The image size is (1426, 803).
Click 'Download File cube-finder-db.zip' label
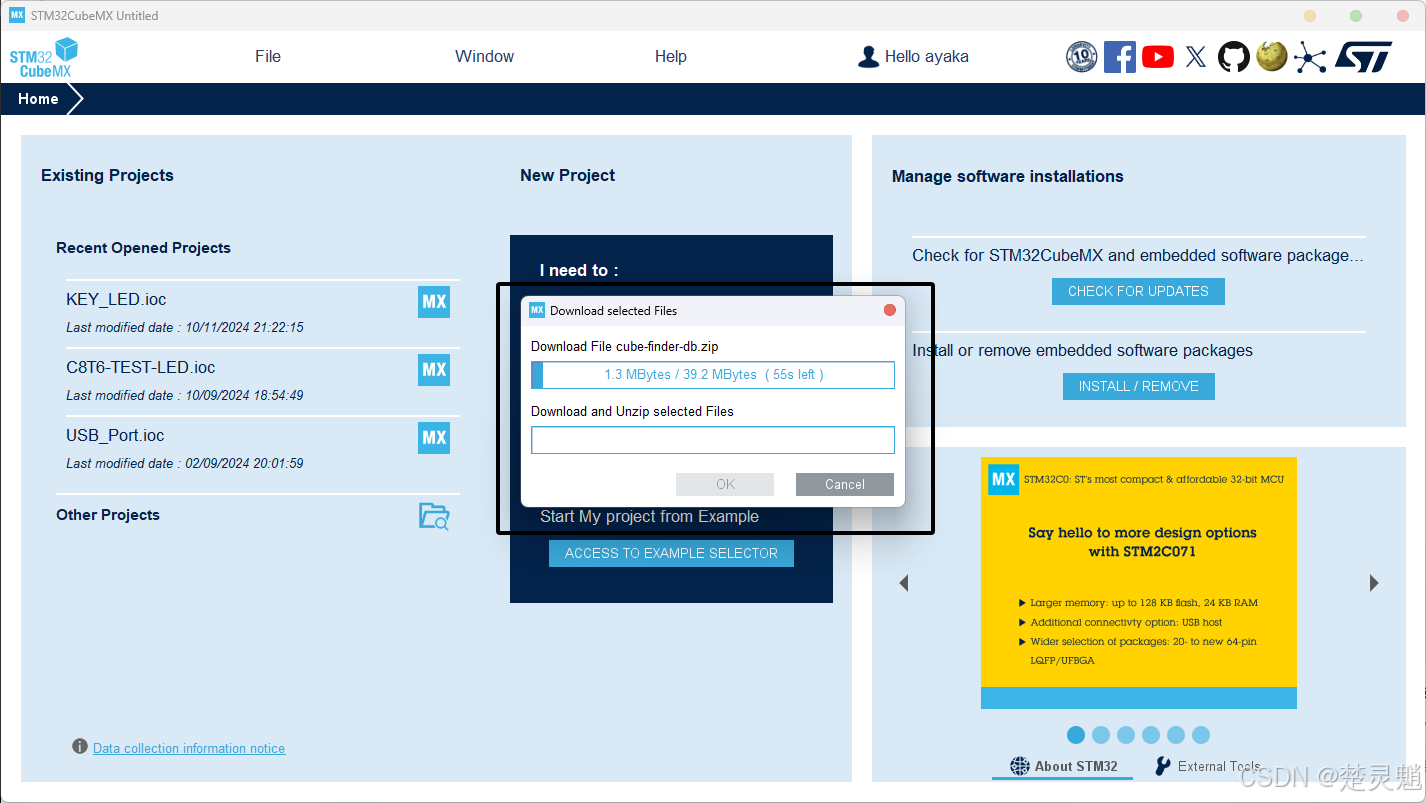click(x=625, y=347)
